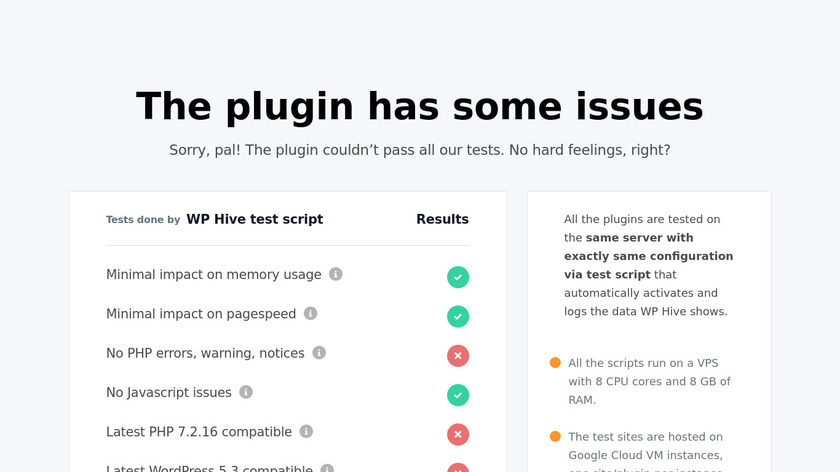Click green check for pagespeed result

point(458,316)
